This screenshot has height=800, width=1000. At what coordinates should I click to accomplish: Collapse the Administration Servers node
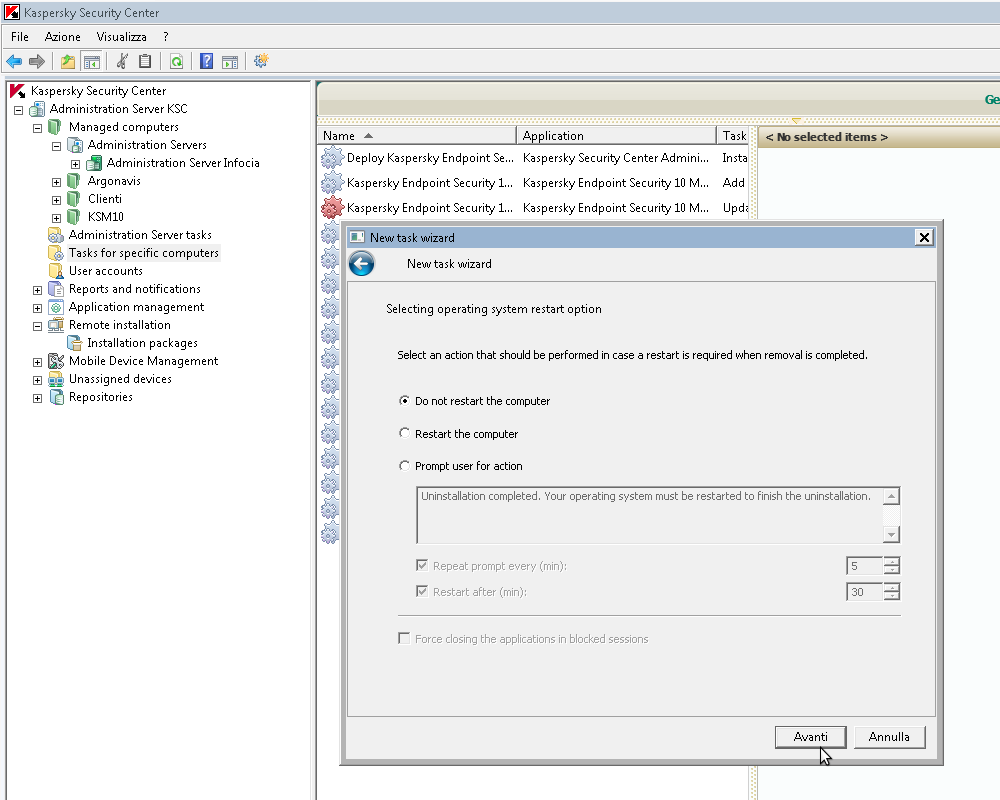tap(56, 146)
